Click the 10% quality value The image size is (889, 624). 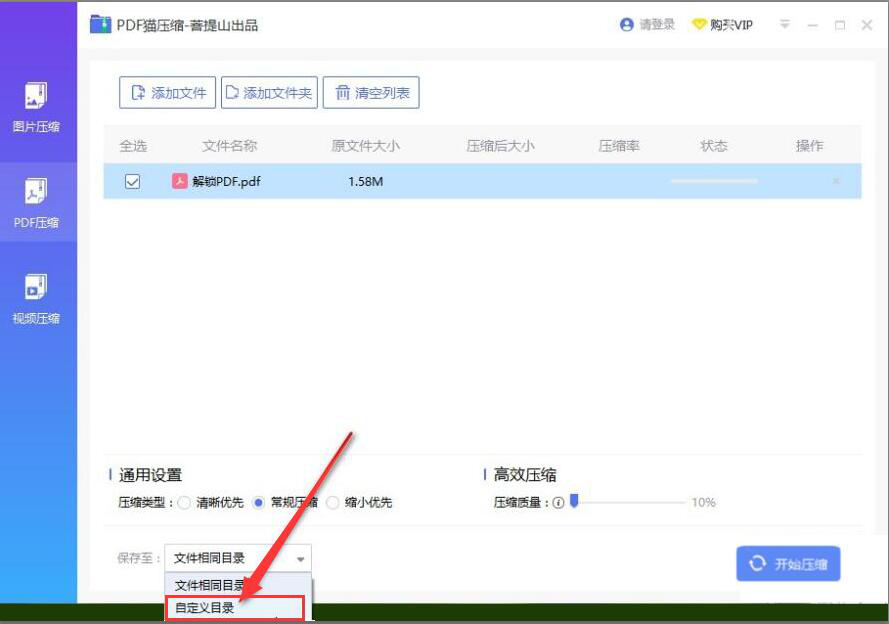coord(704,503)
